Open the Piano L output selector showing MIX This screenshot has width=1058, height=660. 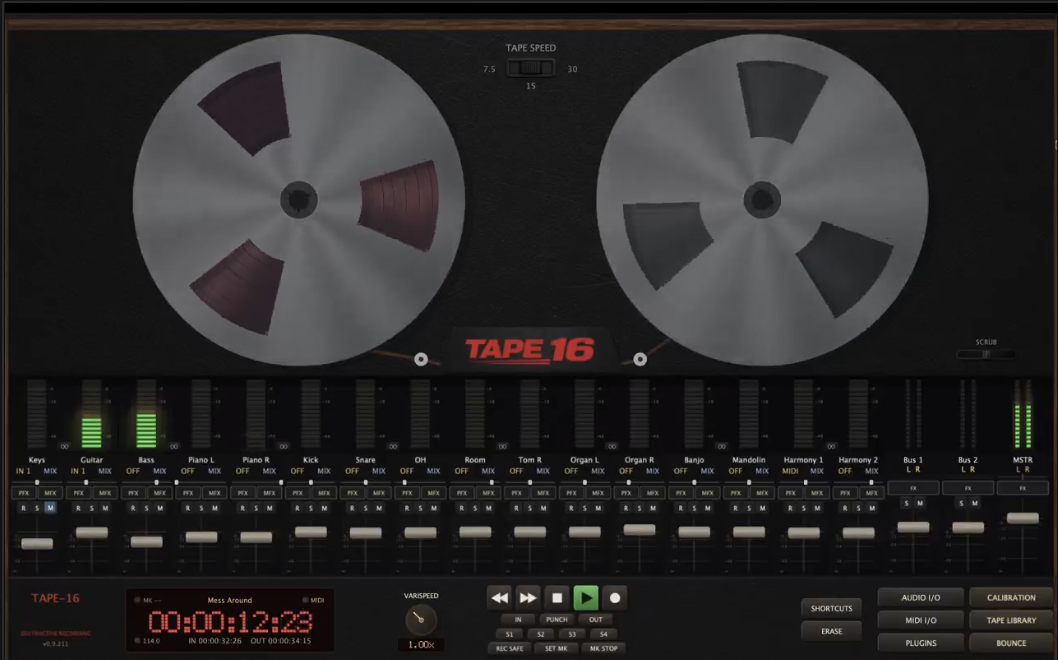pos(215,471)
